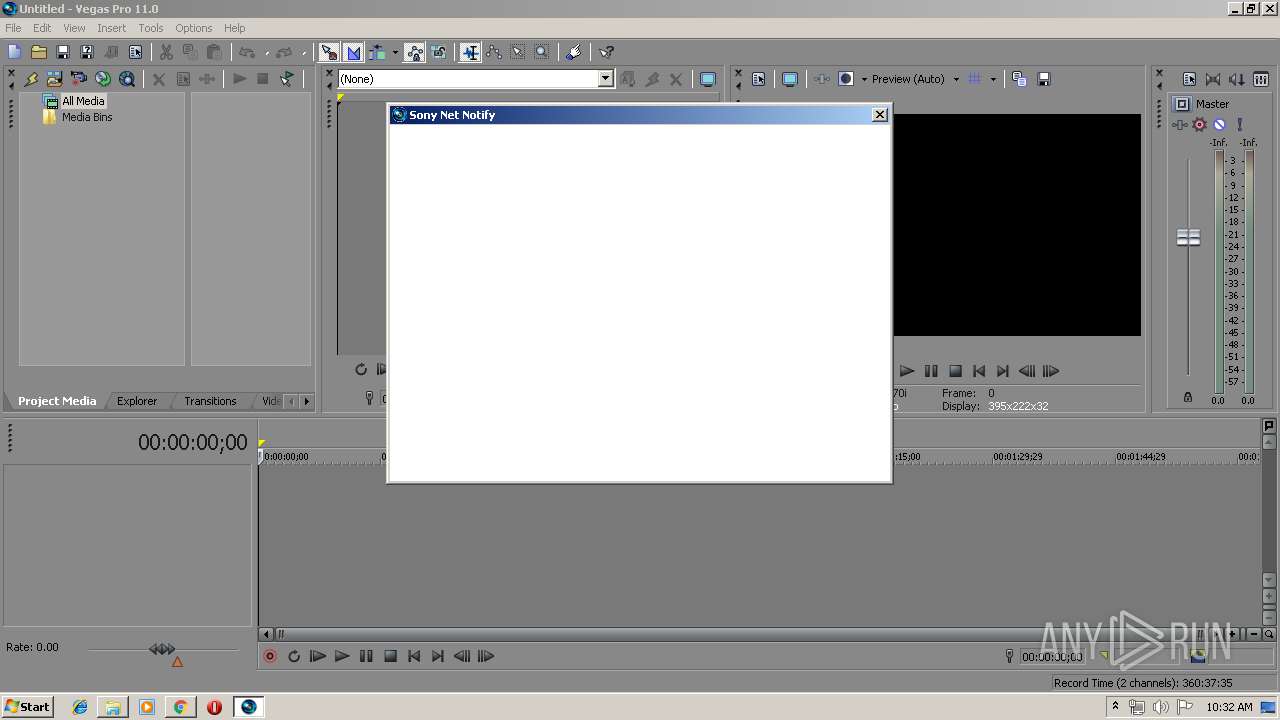This screenshot has height=720, width=1280.
Task: Toggle Downmix Output in Master Bus
Action: tap(1213, 79)
